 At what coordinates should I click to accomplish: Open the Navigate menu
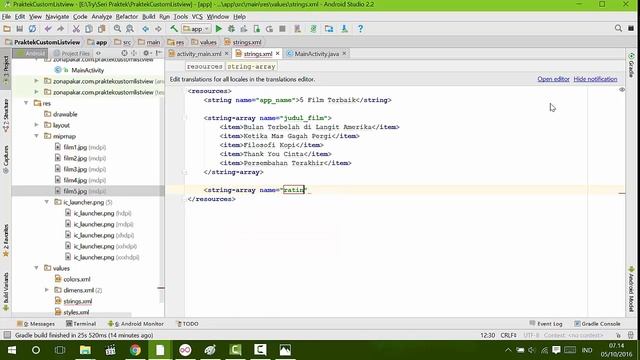[57, 17]
